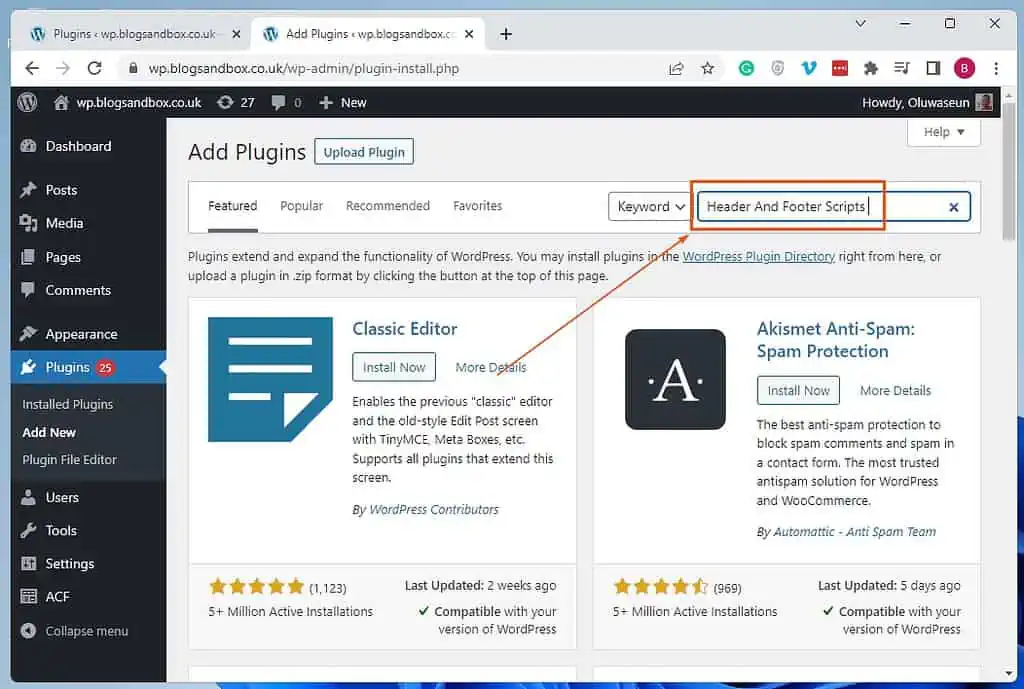Click the Comments sidebar icon
Viewport: 1024px width, 689px height.
tap(28, 290)
